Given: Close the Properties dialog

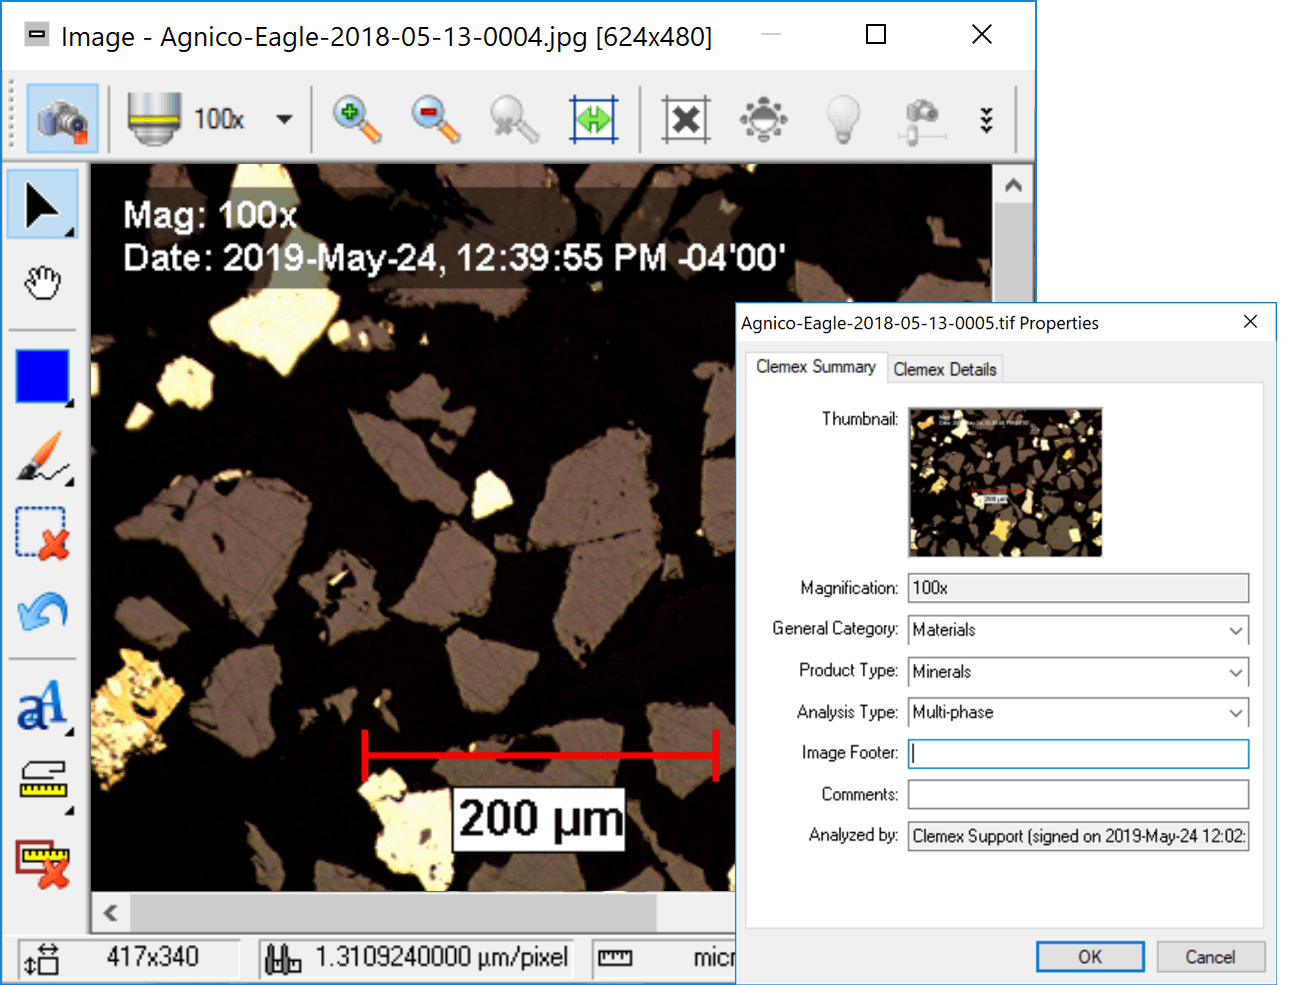Looking at the screenshot, I should [1250, 322].
